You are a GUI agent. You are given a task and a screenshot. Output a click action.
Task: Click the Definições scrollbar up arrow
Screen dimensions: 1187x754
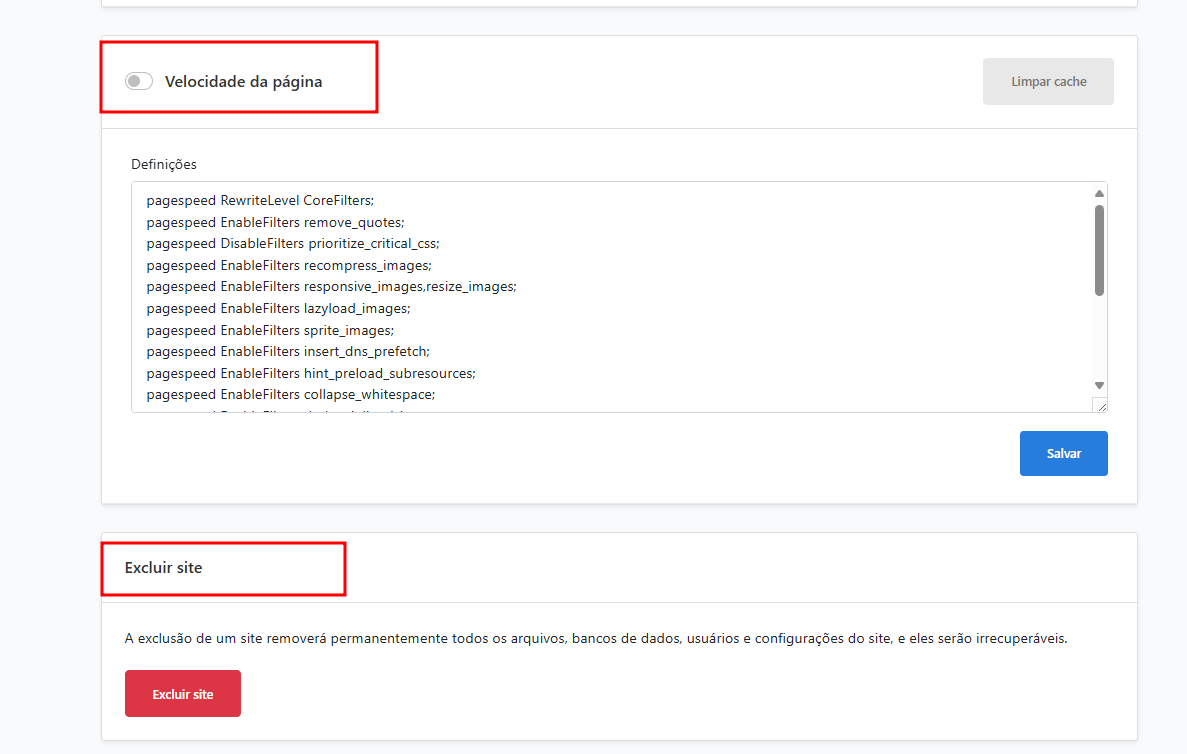[1099, 194]
